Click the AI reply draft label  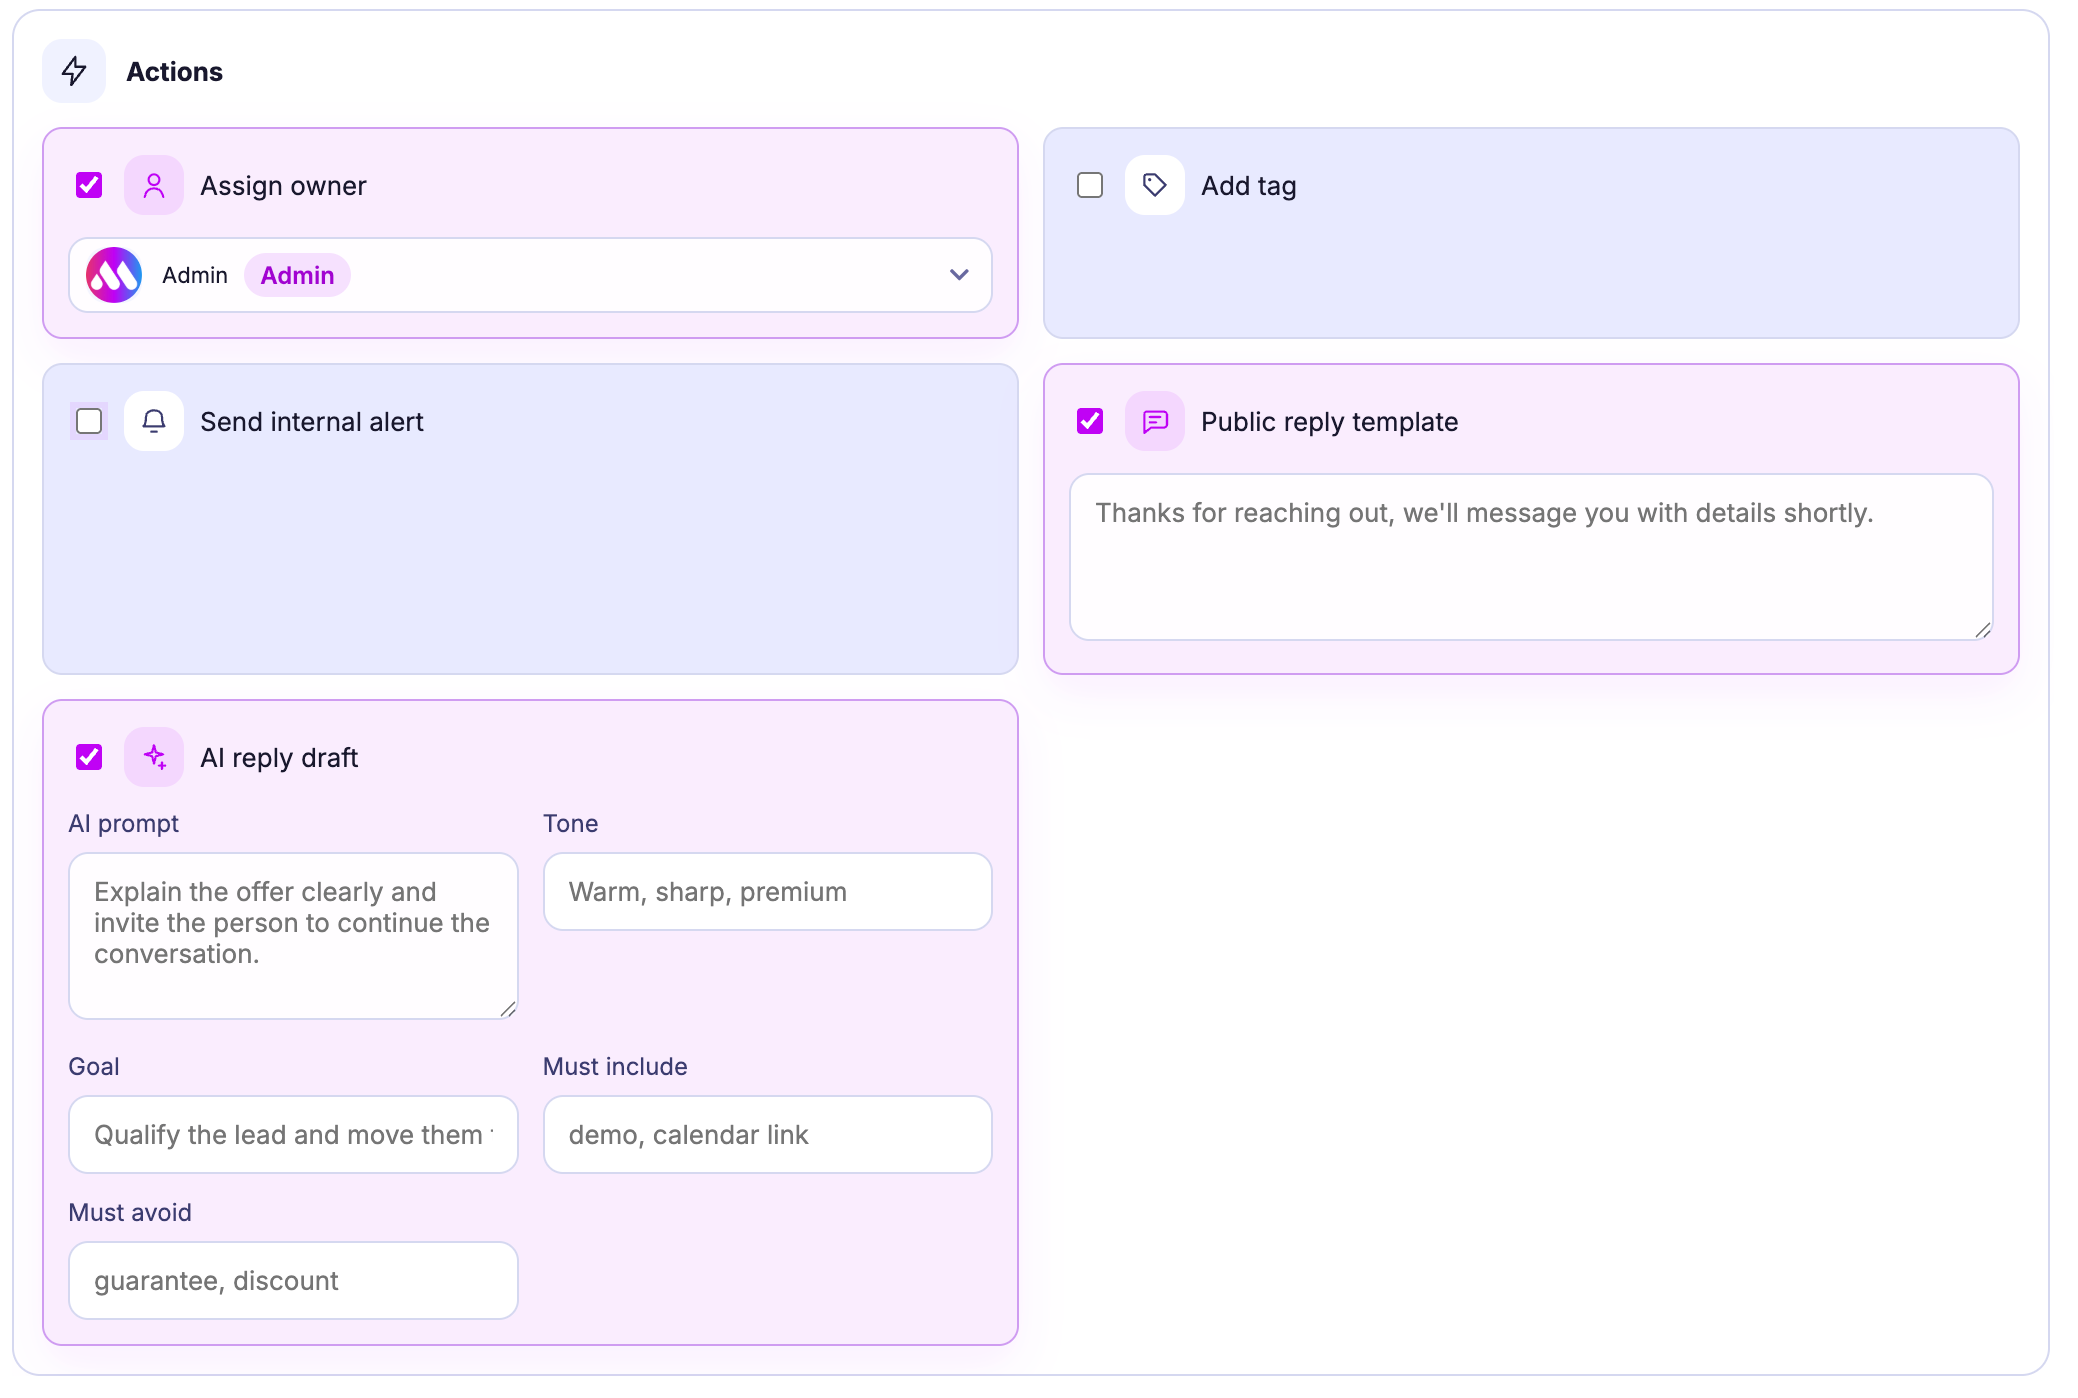point(279,758)
